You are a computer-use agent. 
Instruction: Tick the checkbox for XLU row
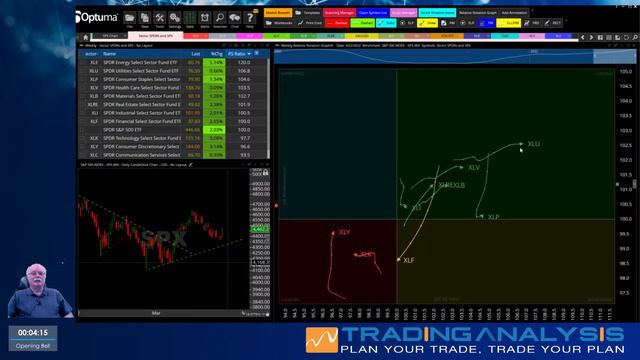82,71
